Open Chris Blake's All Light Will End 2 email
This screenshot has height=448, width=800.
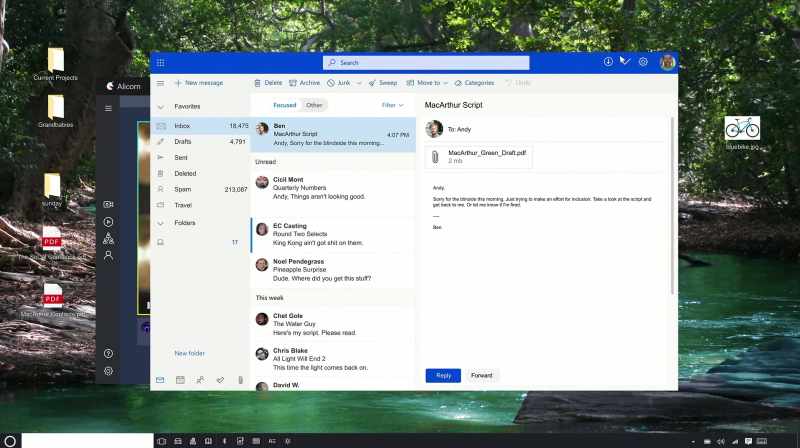tap(333, 359)
